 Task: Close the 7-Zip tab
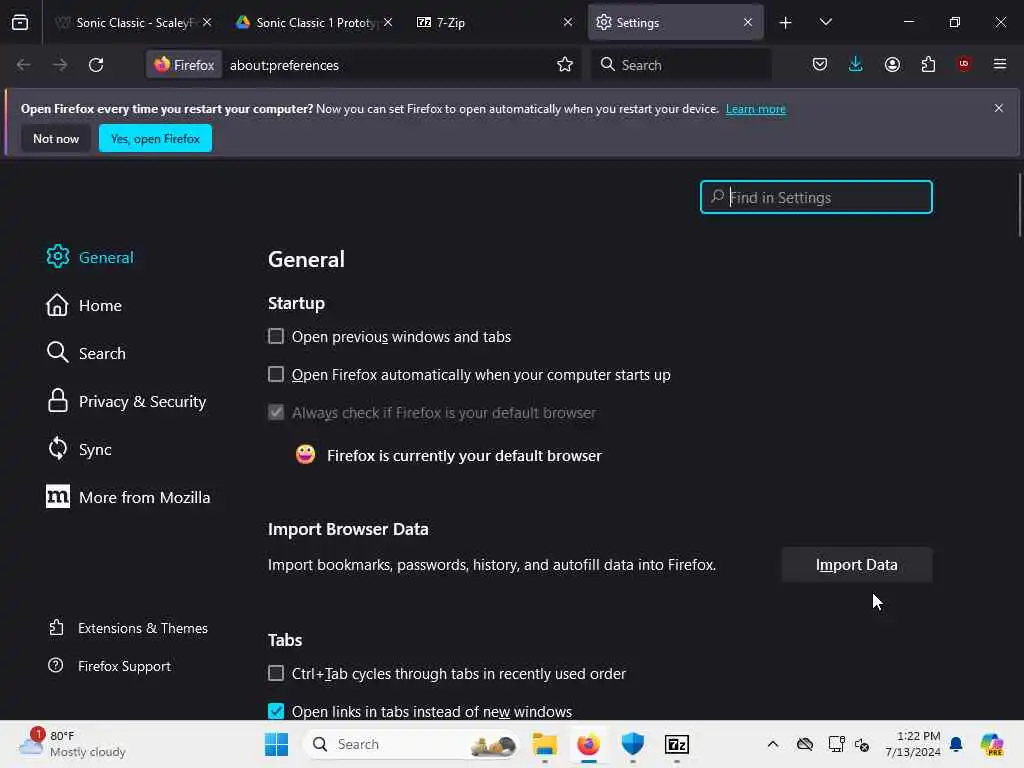tap(568, 22)
